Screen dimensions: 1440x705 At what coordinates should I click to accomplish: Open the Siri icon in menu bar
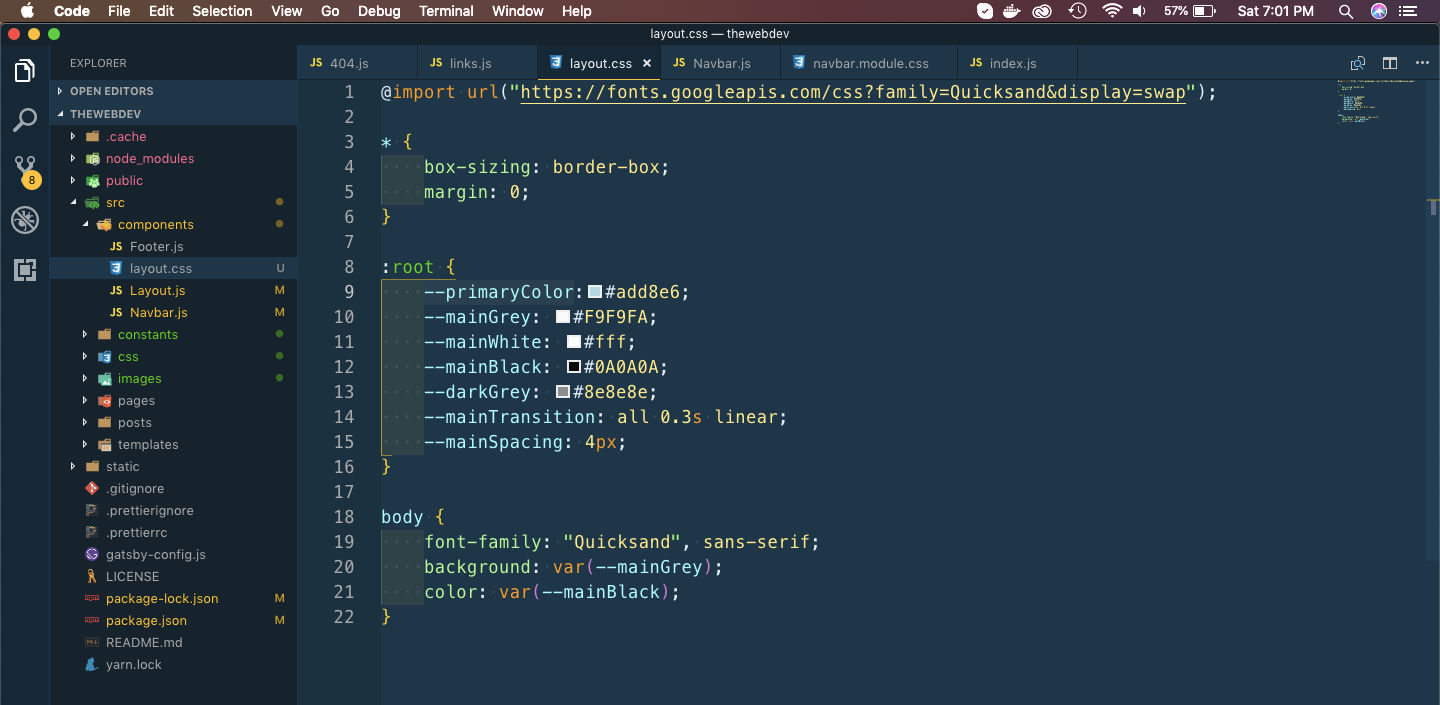point(1380,11)
